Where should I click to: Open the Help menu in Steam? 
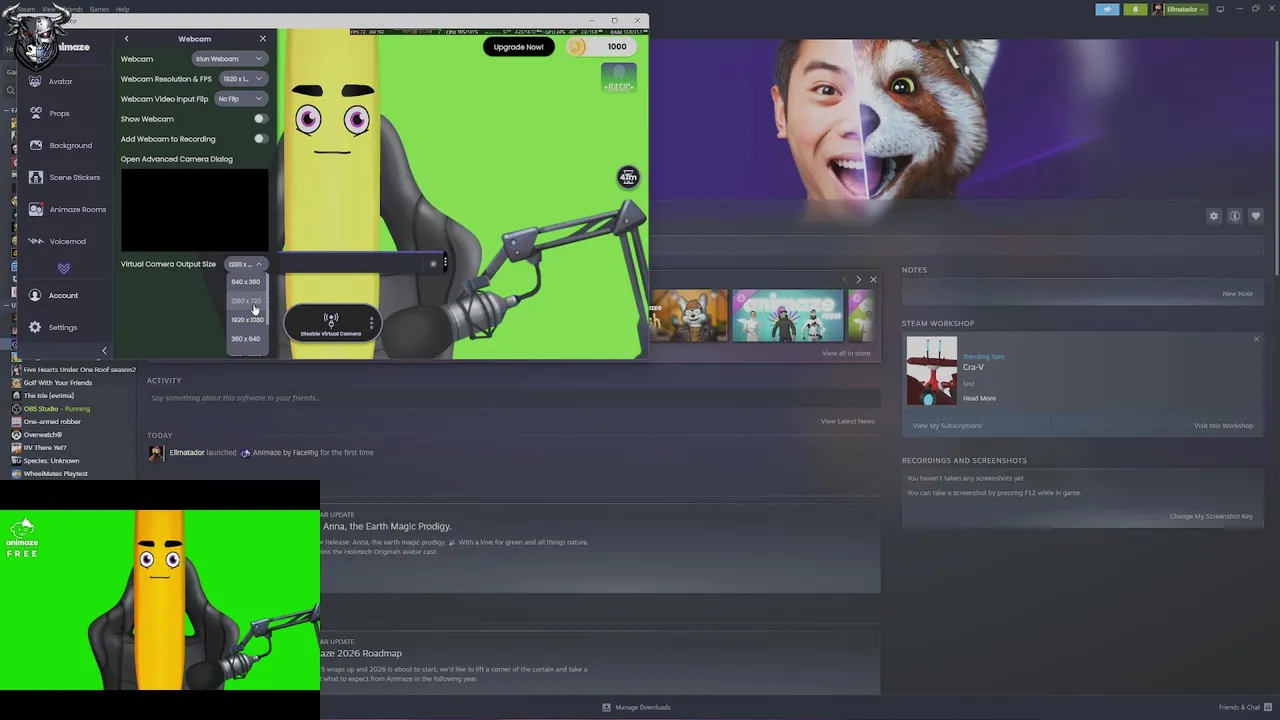122,9
